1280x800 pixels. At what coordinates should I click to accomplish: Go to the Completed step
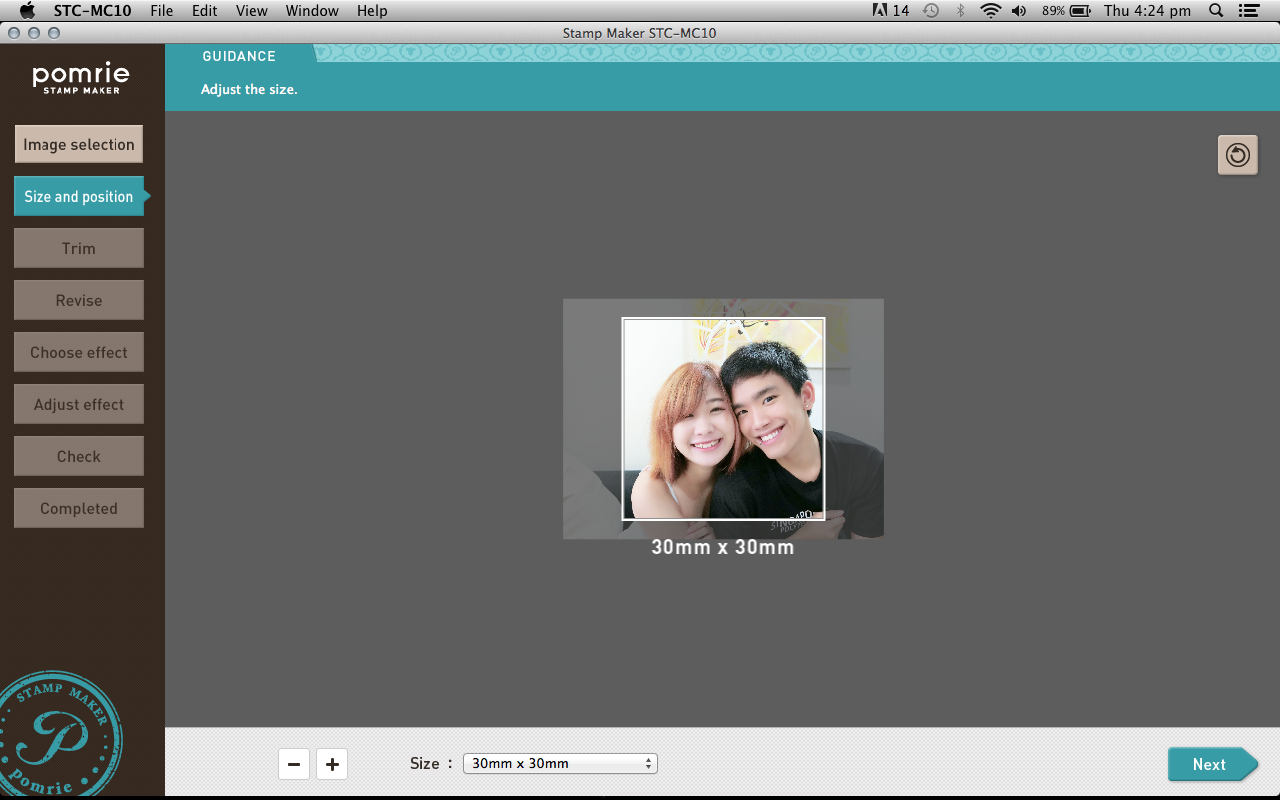tap(79, 508)
